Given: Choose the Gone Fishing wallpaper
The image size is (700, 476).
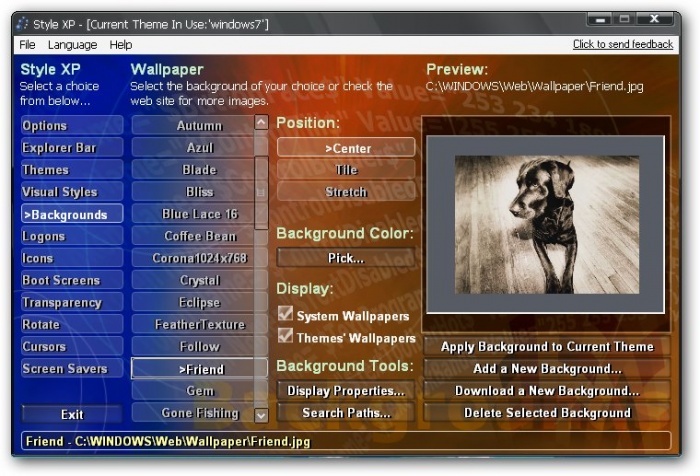Looking at the screenshot, I should tap(193, 413).
